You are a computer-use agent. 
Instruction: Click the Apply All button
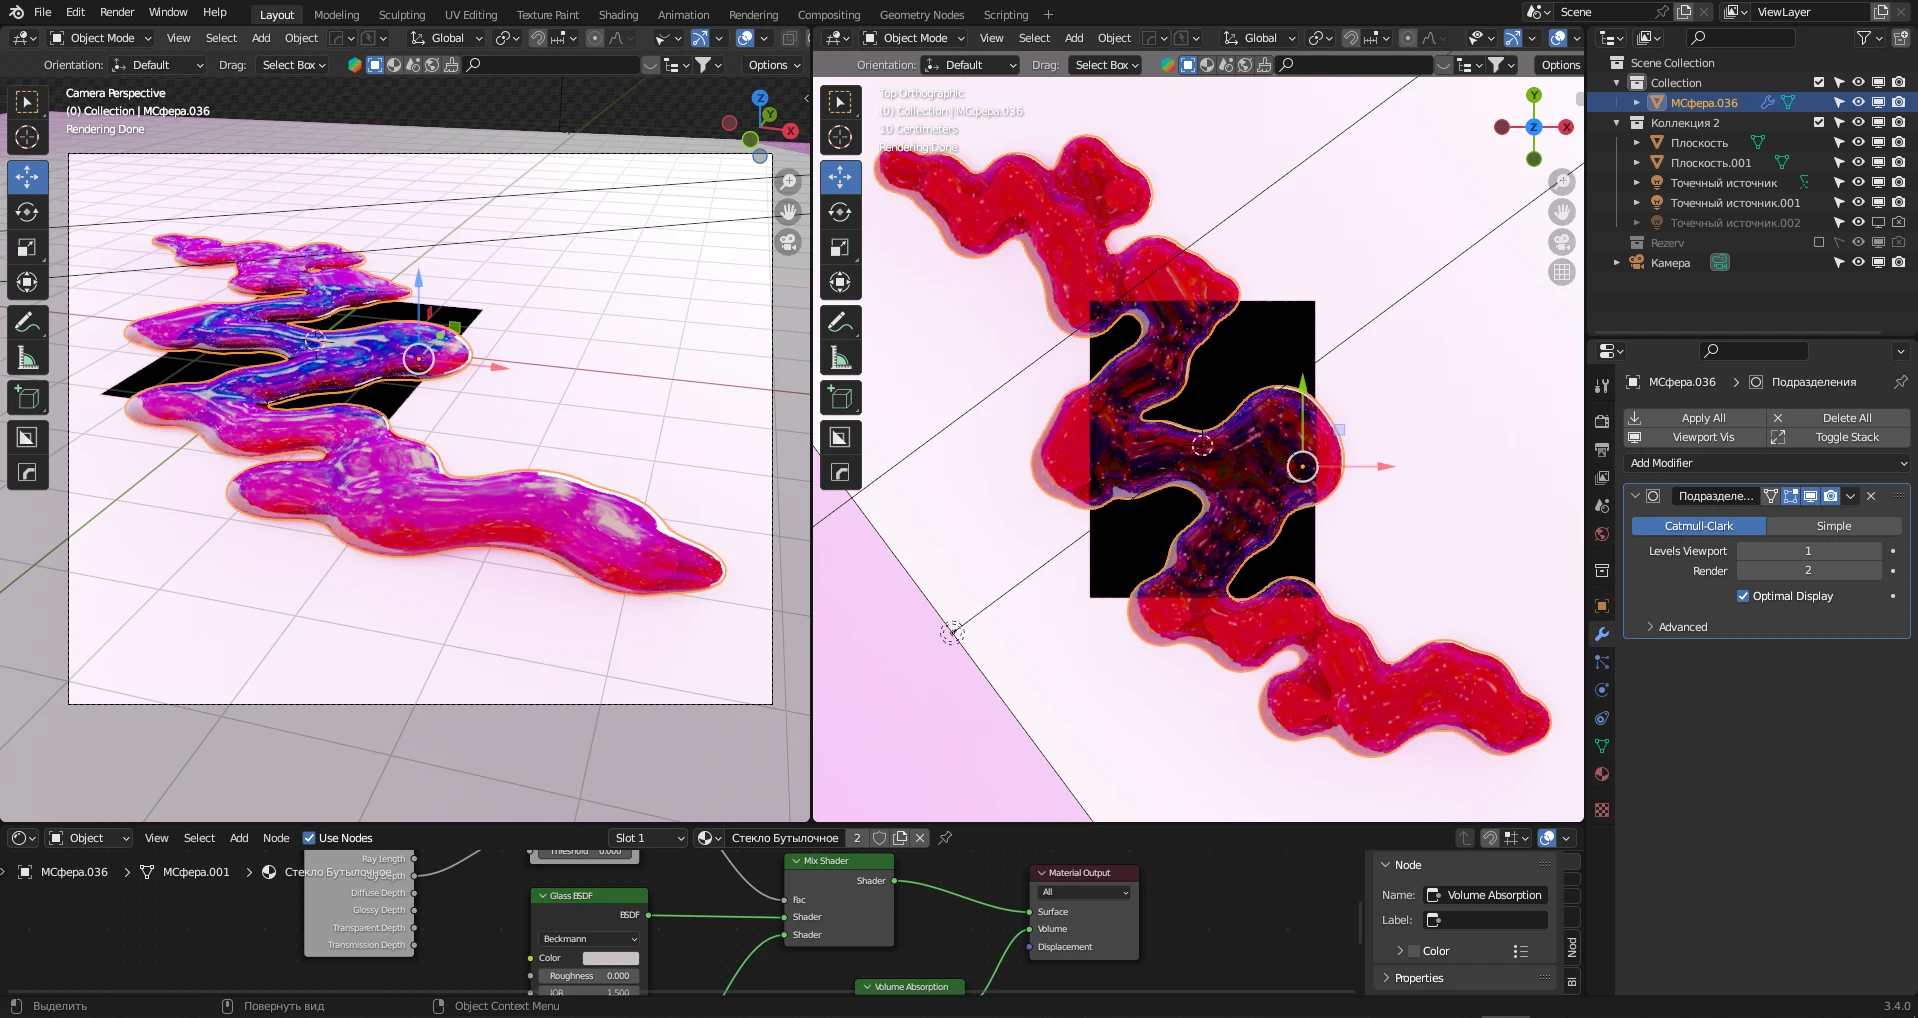click(1704, 417)
